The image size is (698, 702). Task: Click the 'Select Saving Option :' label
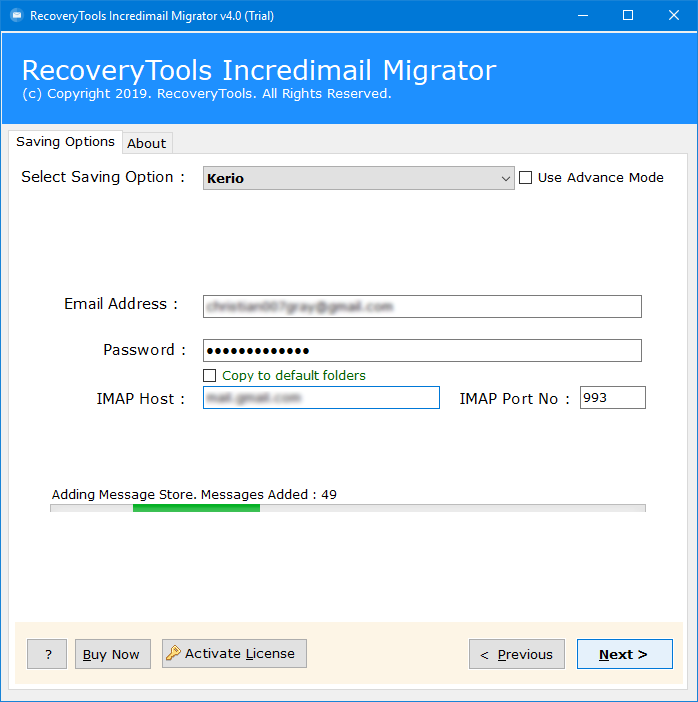(x=103, y=177)
